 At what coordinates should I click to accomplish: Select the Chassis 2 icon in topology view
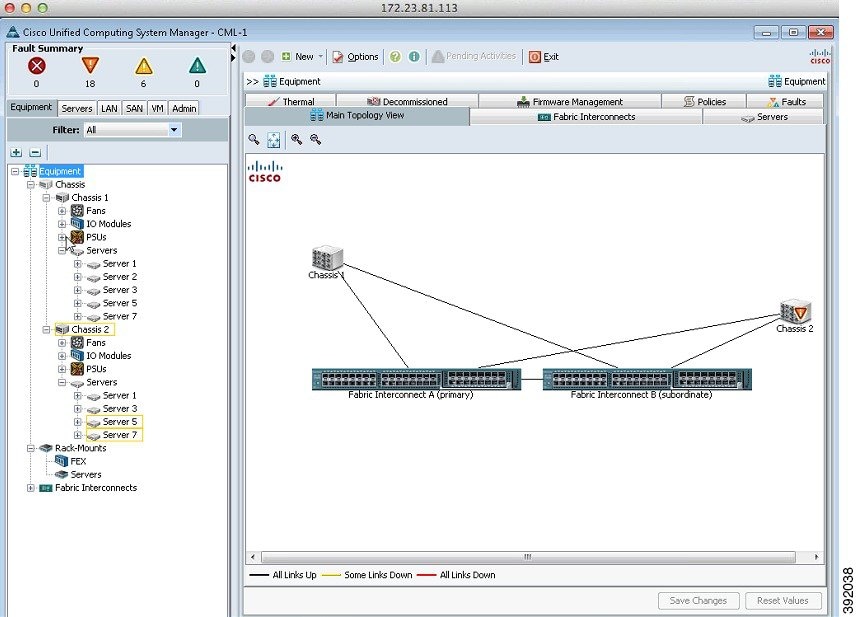[x=793, y=310]
